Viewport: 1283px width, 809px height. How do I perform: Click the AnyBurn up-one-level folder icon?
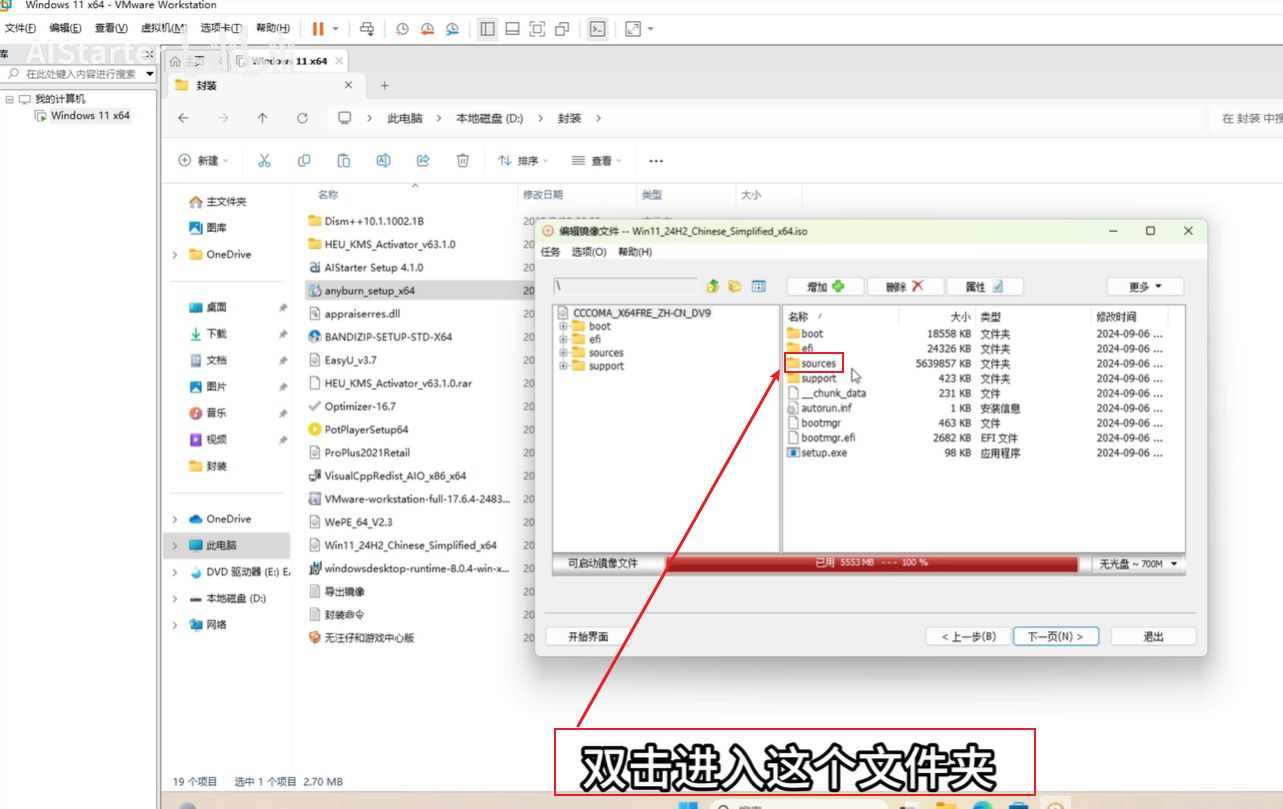712,287
